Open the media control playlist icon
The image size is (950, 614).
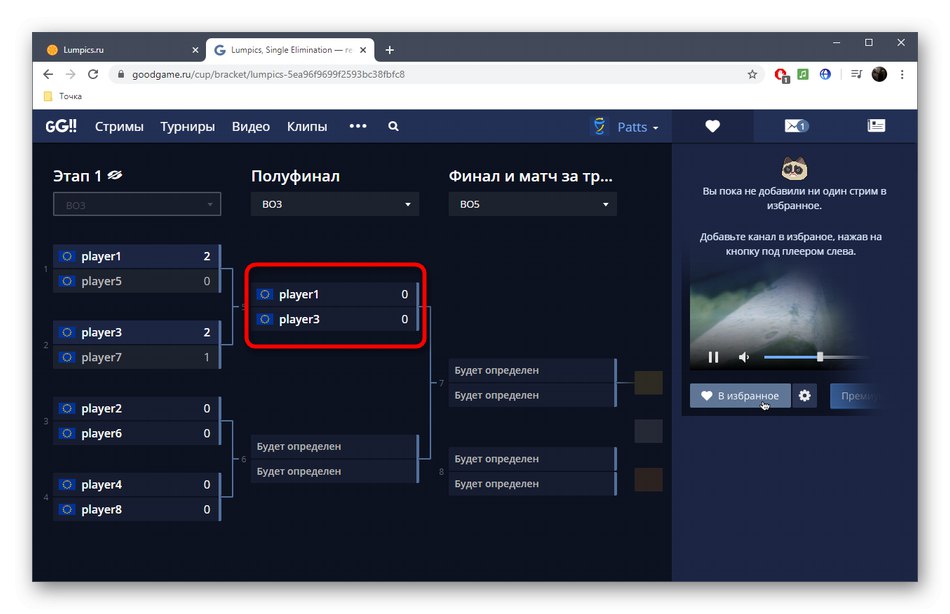click(856, 74)
